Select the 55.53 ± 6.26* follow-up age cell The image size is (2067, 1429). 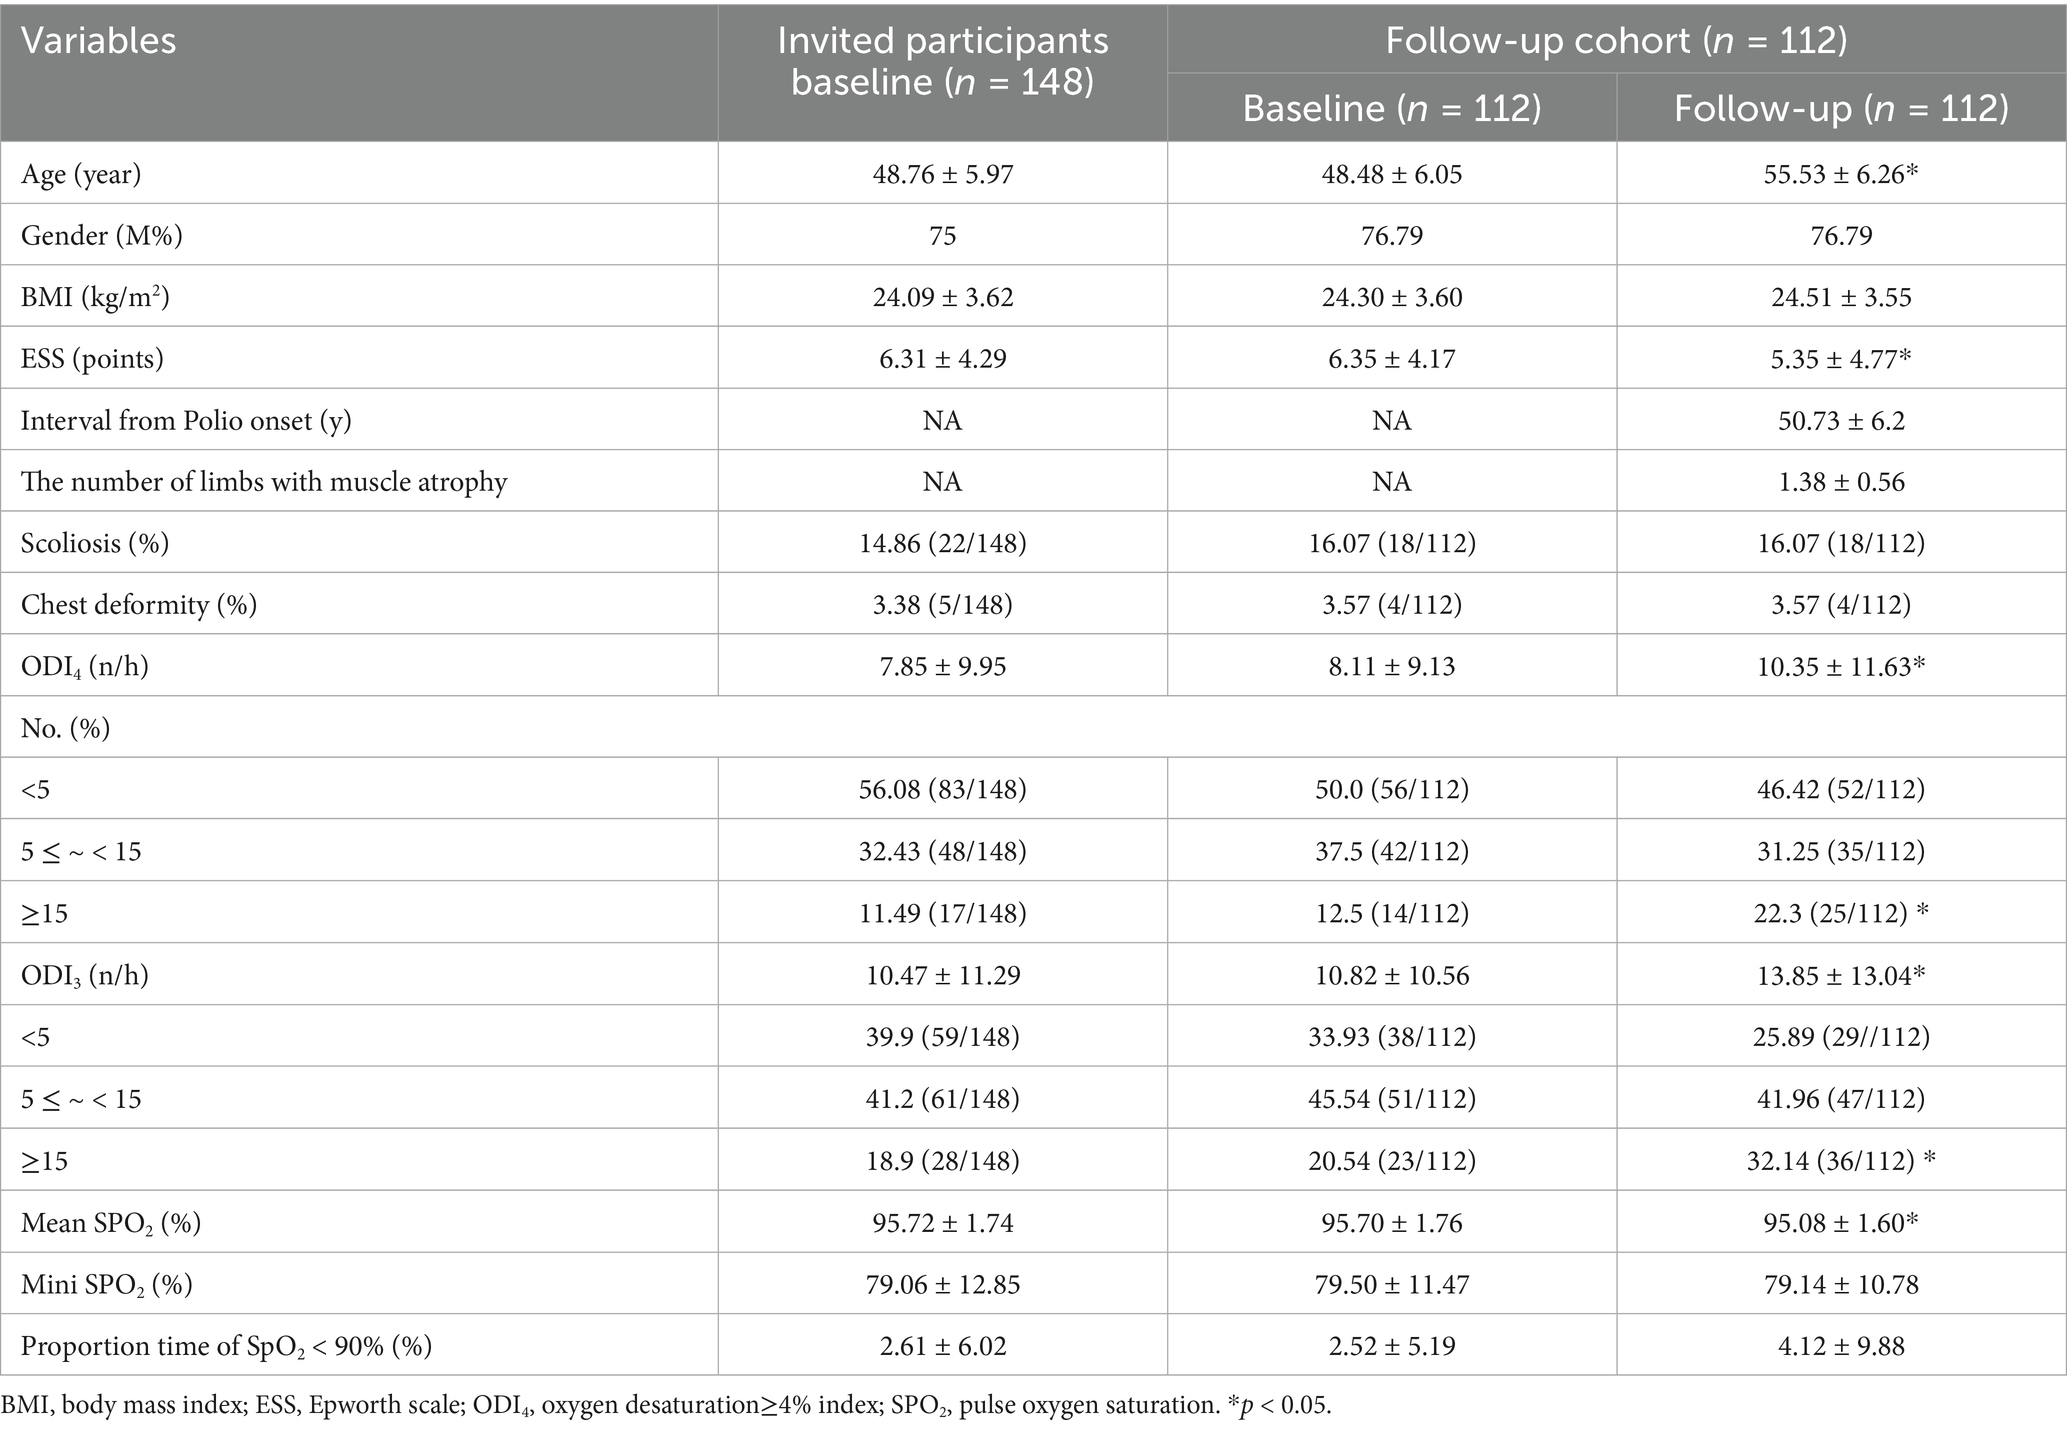tap(1841, 174)
